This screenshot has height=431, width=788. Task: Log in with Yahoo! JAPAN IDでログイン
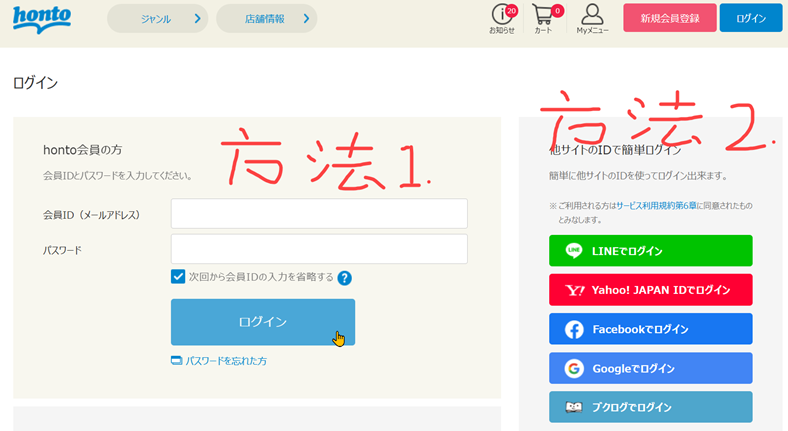650,290
